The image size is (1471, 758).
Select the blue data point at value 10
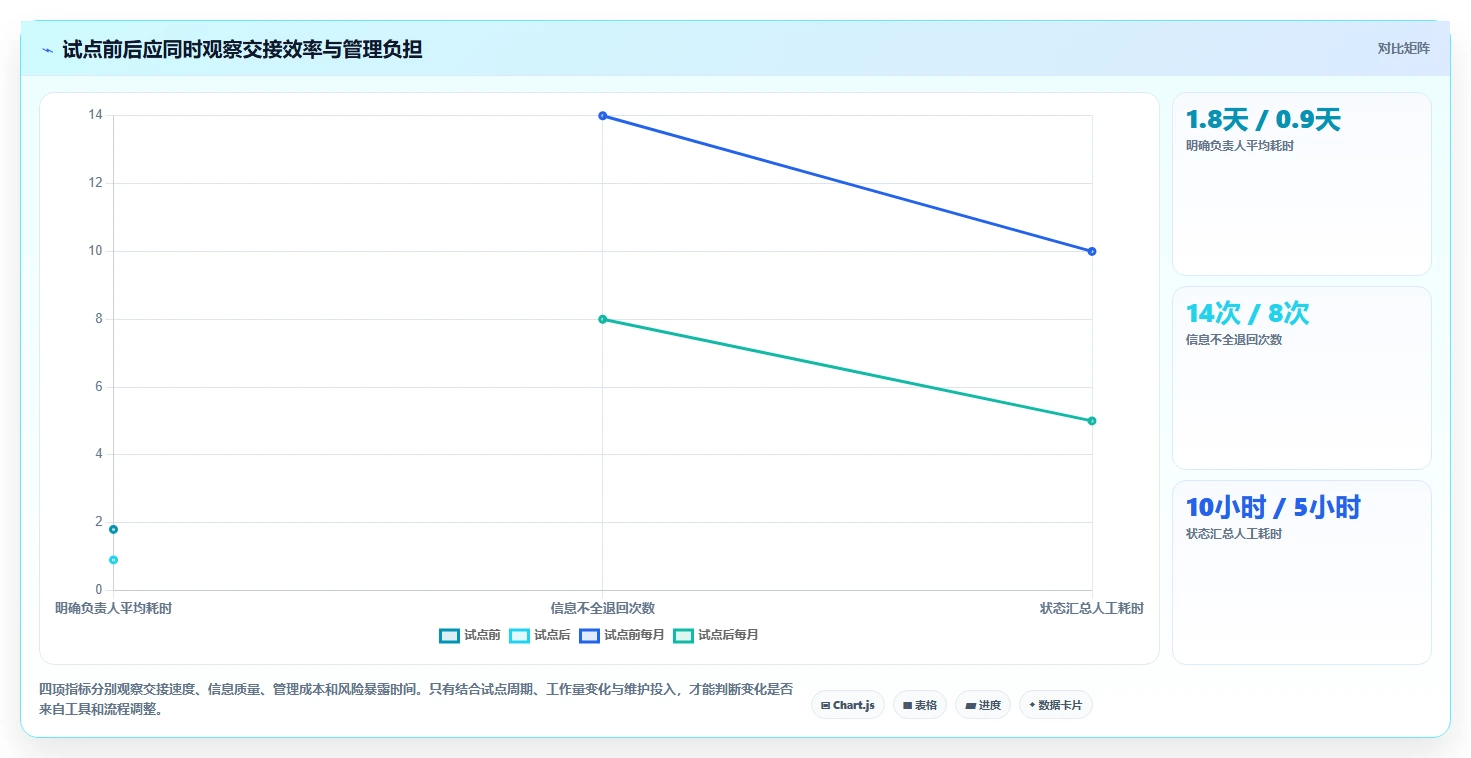[x=1092, y=251]
